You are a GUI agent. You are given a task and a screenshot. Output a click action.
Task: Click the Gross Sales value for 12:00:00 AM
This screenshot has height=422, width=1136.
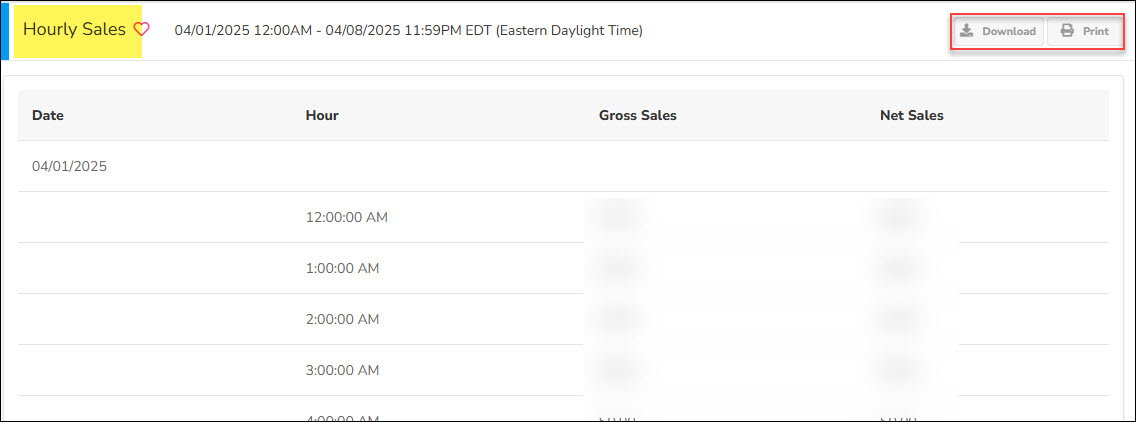[x=617, y=217]
